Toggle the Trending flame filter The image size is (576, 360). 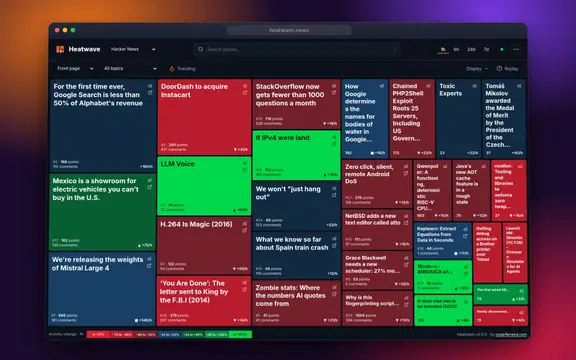point(182,69)
